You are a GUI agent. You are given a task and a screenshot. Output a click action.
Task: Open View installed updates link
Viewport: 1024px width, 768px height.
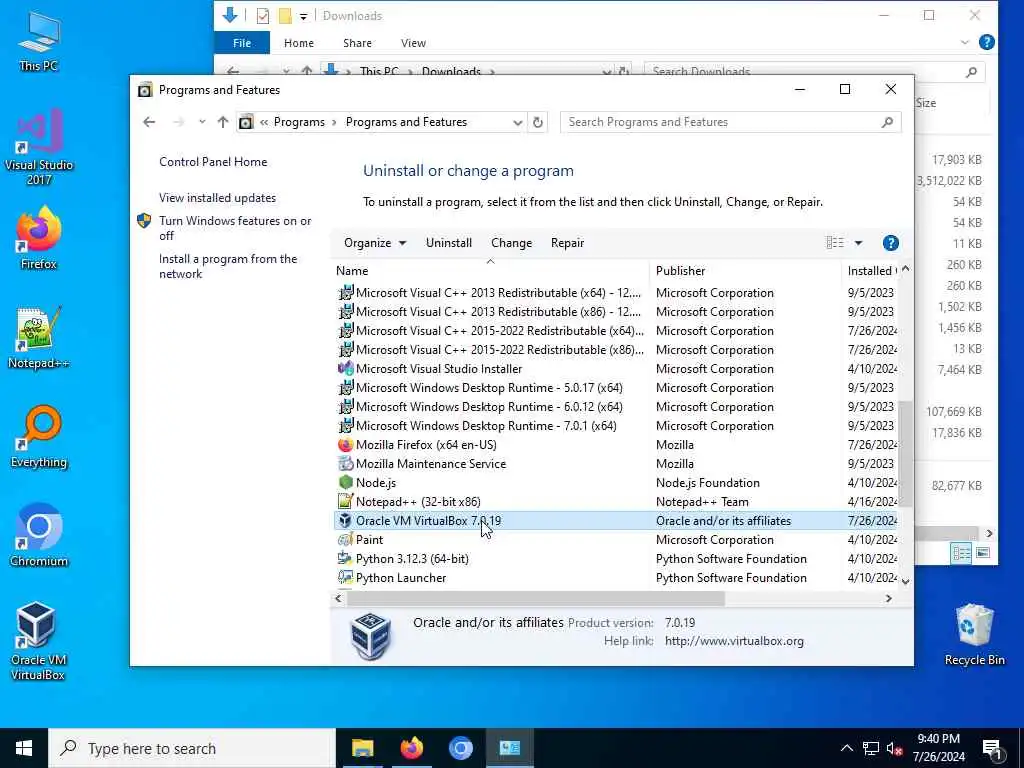217,198
